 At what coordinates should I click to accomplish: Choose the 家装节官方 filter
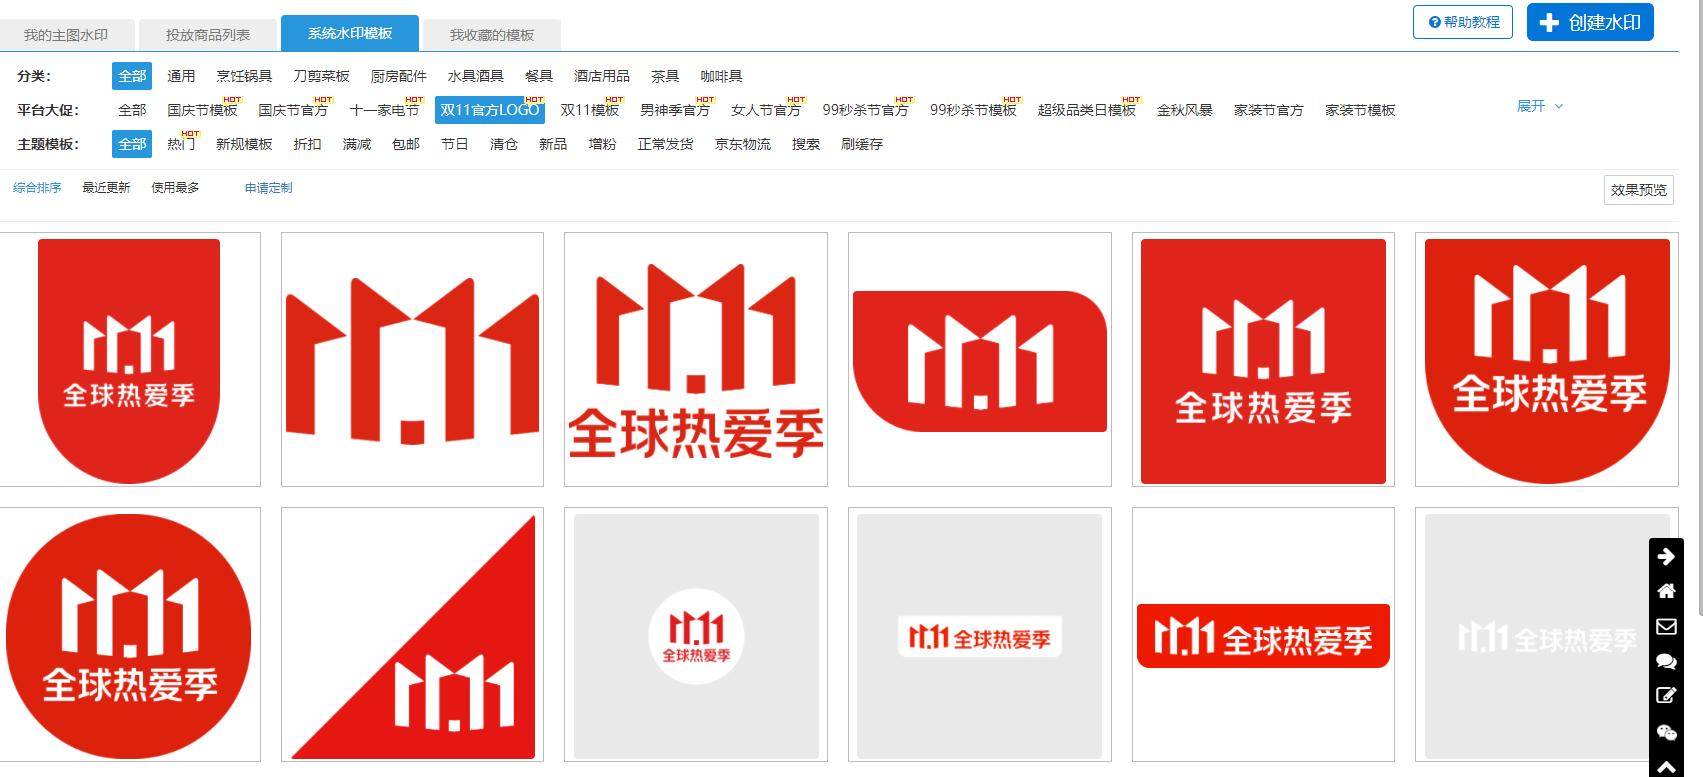[1269, 110]
